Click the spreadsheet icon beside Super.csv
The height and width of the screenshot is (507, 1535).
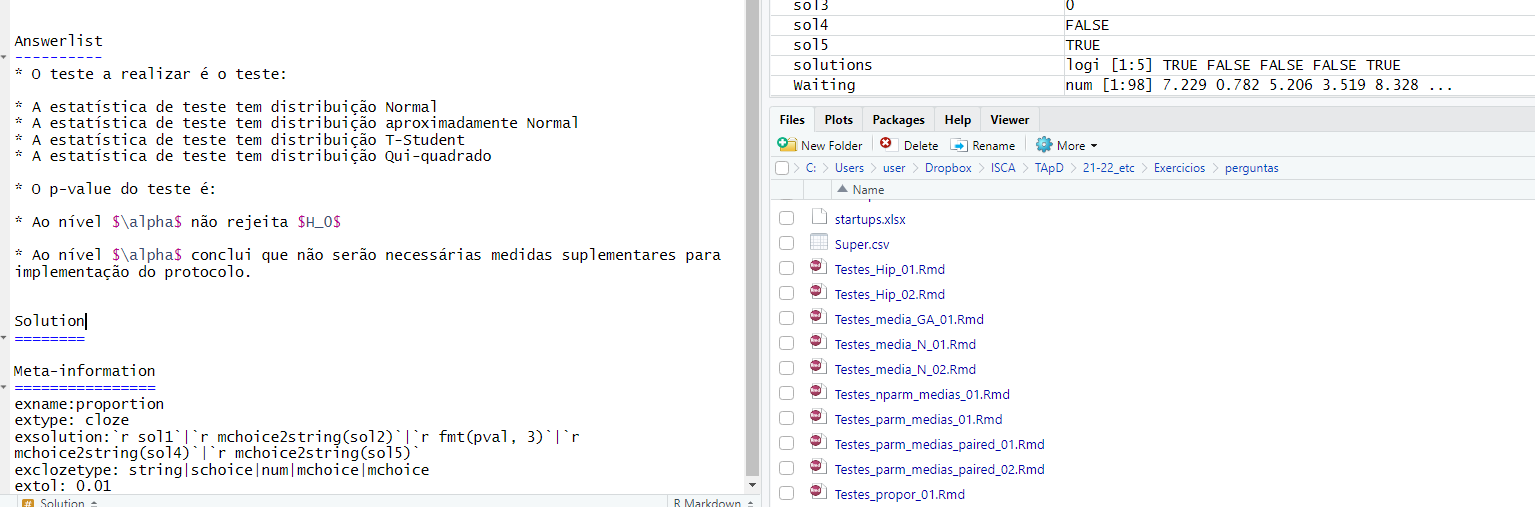[x=819, y=243]
